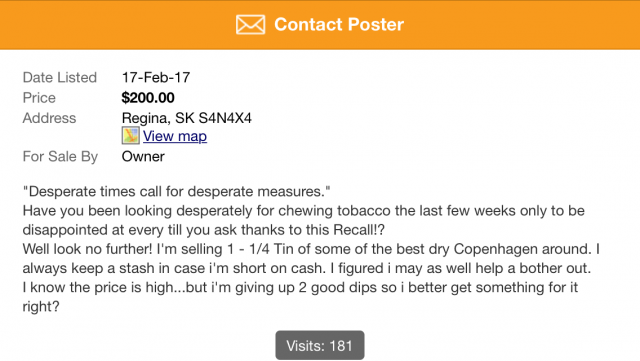
Task: Select the listing date 17-Feb-17
Action: click(156, 77)
